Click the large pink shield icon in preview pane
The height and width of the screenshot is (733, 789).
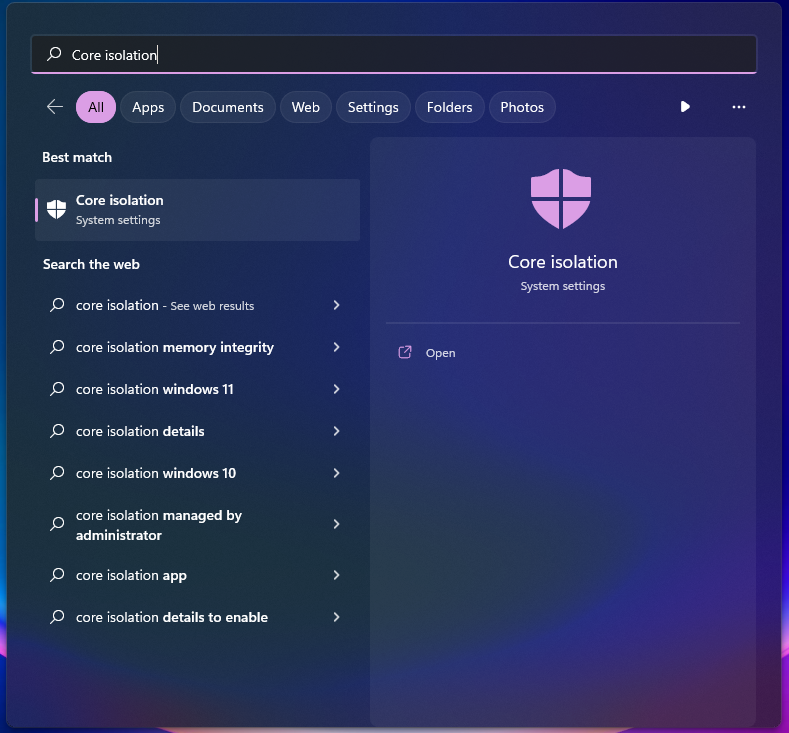pos(561,199)
